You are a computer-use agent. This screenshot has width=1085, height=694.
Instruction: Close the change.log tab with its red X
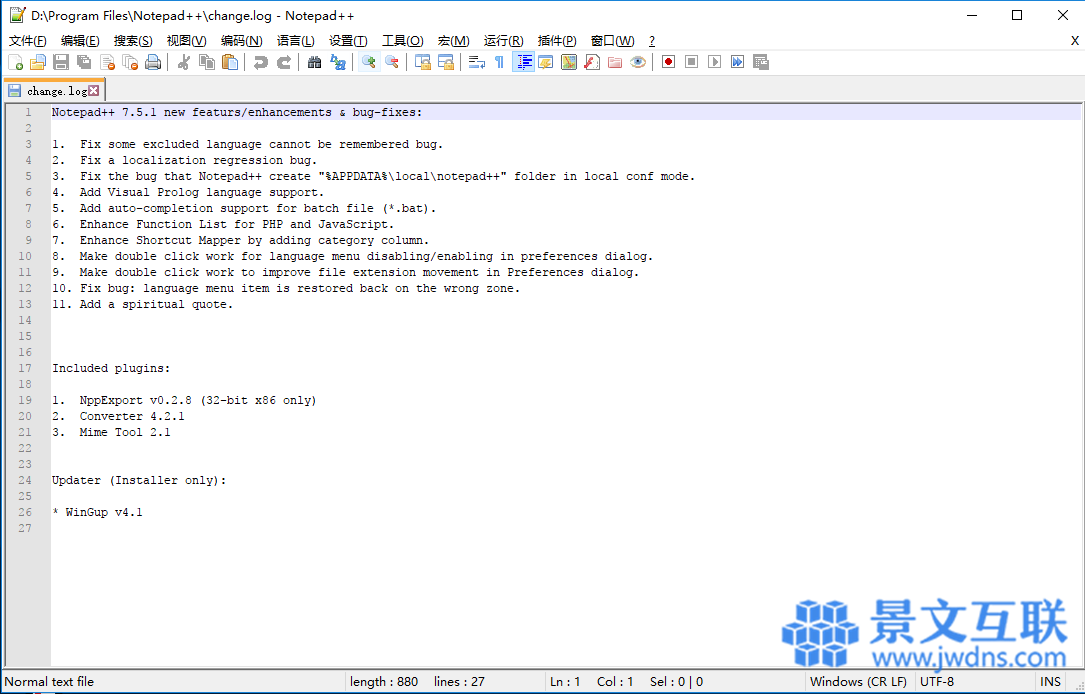pos(93,91)
